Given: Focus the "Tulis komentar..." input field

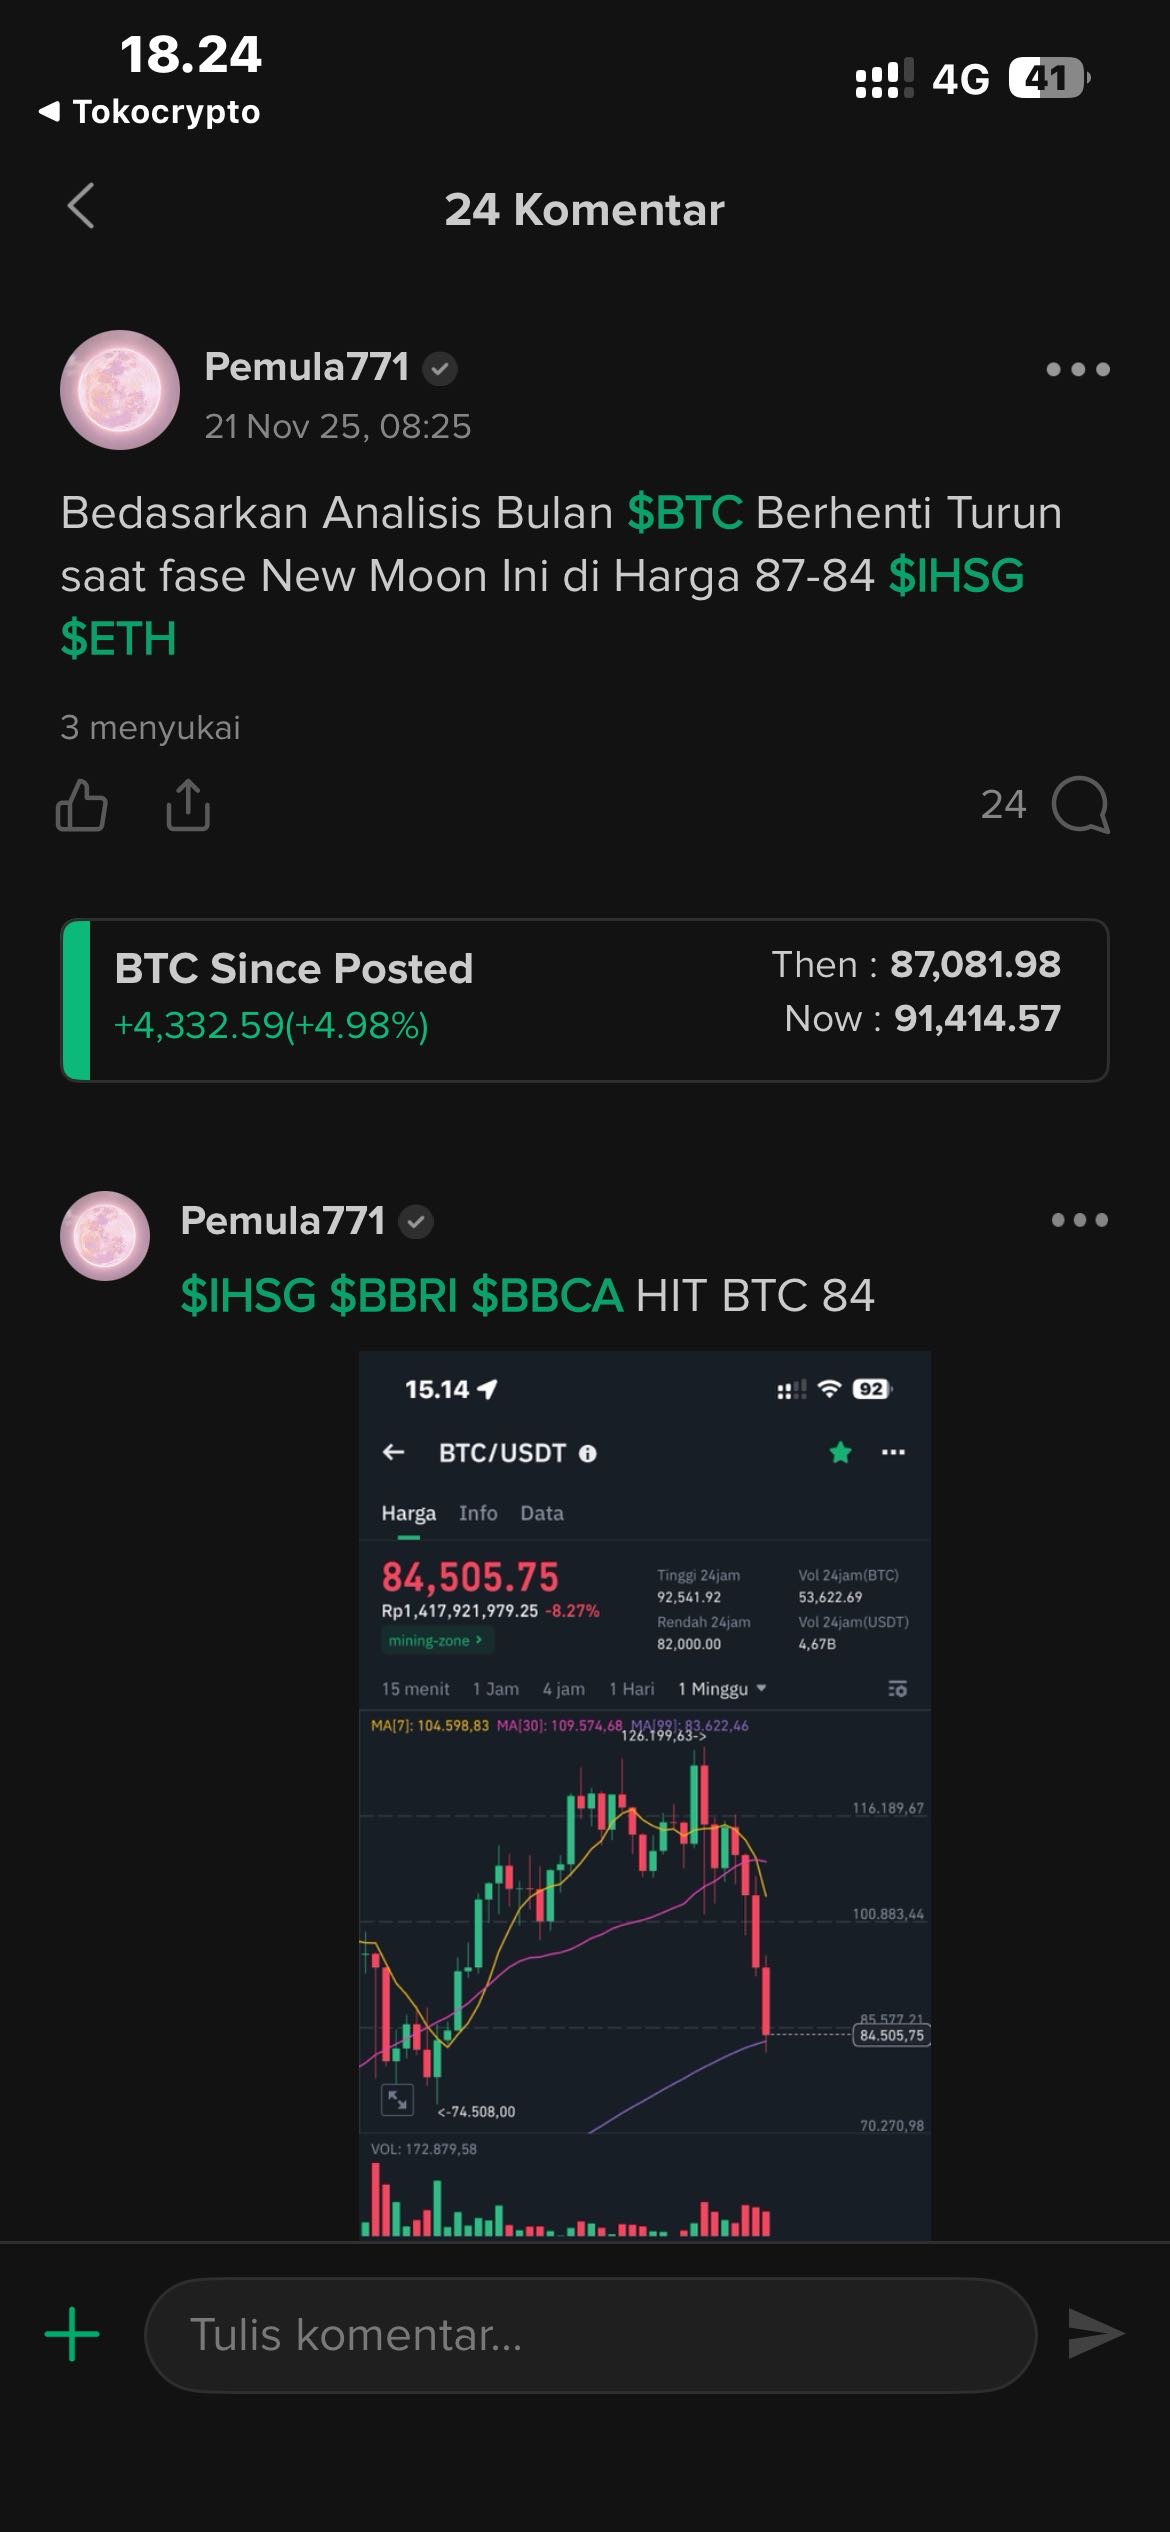Looking at the screenshot, I should (x=590, y=2335).
